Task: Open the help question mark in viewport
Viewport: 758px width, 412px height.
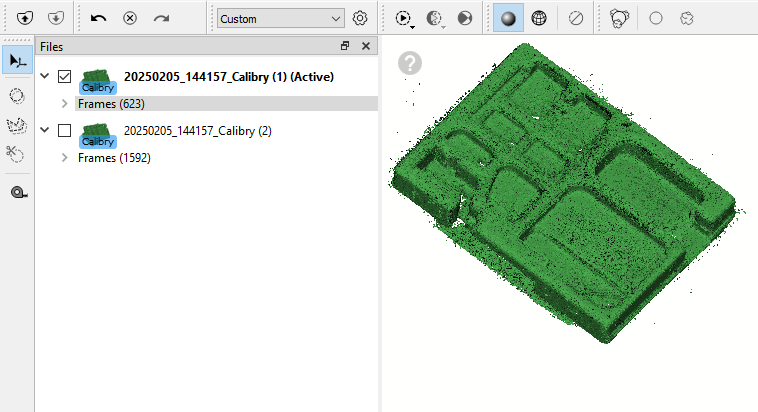Action: [410, 63]
